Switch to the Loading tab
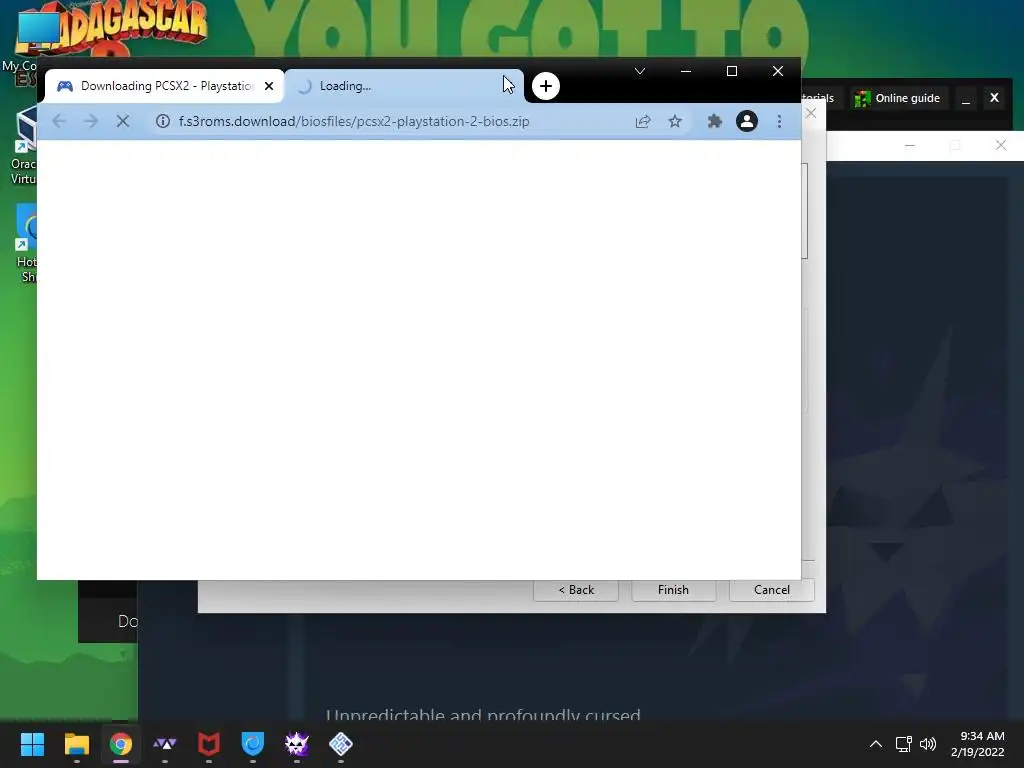The height and width of the screenshot is (768, 1024). point(404,86)
